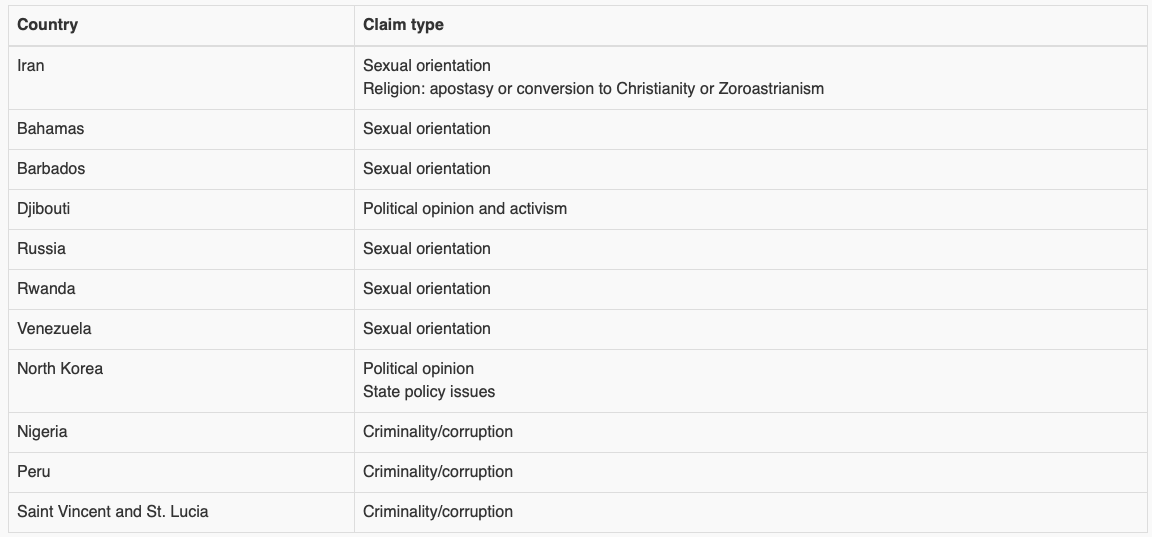Select Political opinion and activism text
Image resolution: width=1152 pixels, height=537 pixels.
pos(464,209)
